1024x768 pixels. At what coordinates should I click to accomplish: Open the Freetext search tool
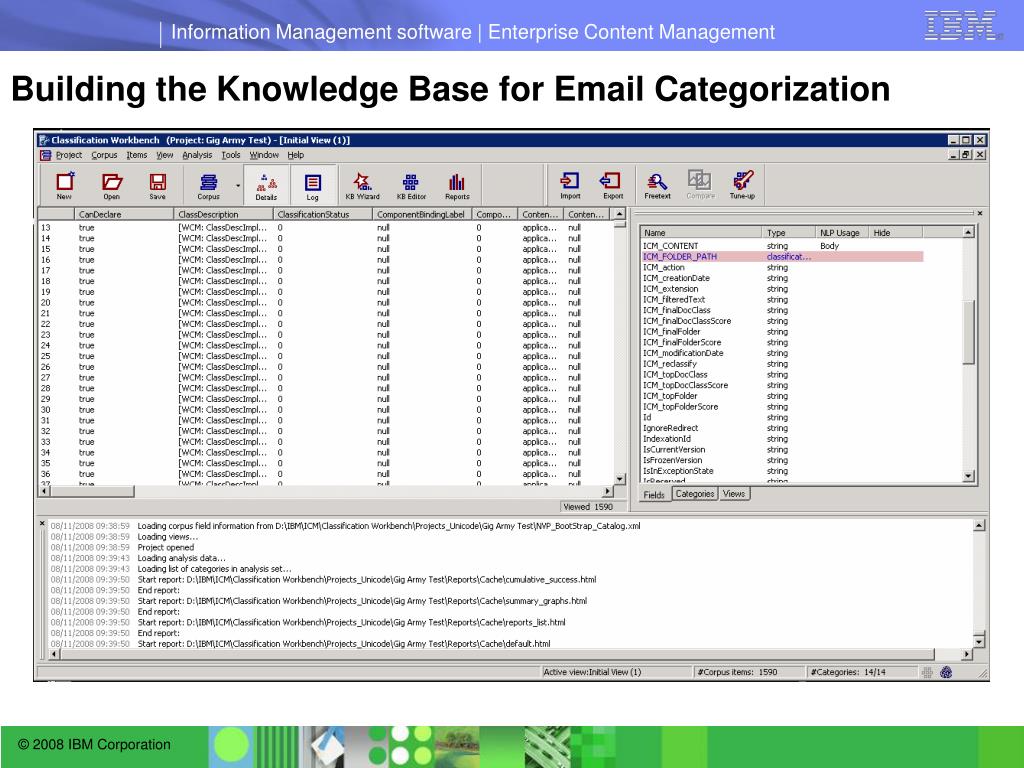[657, 184]
